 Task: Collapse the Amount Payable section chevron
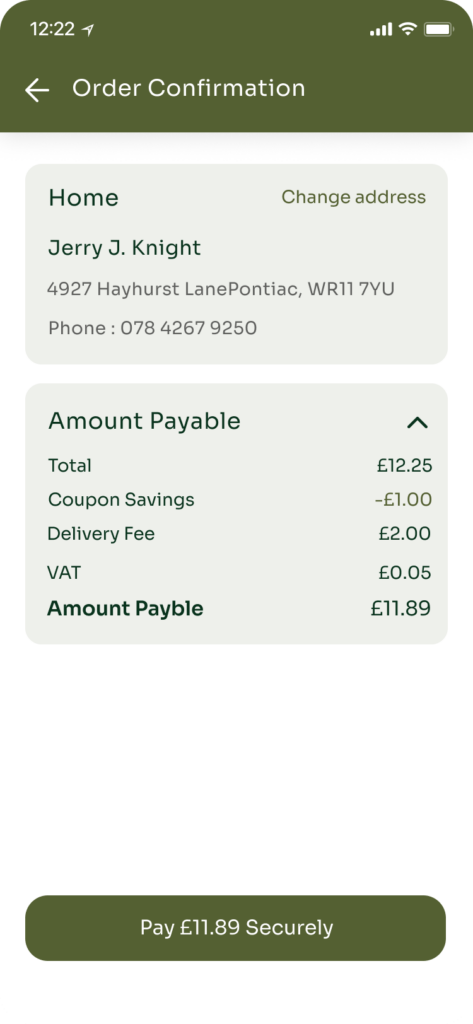[x=417, y=423]
